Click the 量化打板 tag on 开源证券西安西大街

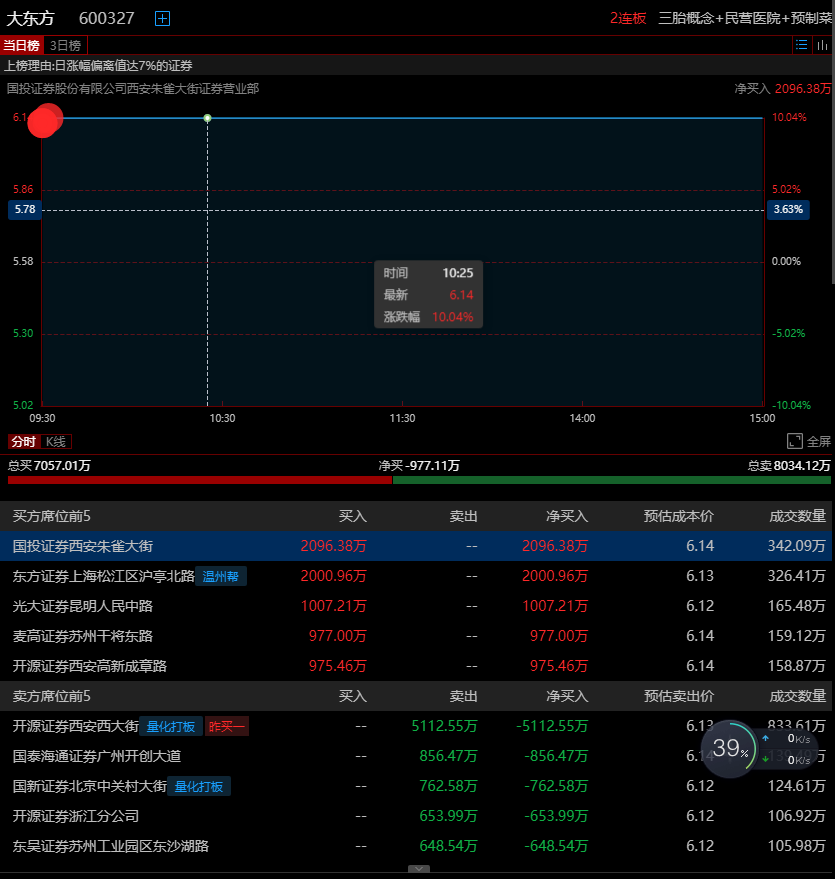pos(170,727)
